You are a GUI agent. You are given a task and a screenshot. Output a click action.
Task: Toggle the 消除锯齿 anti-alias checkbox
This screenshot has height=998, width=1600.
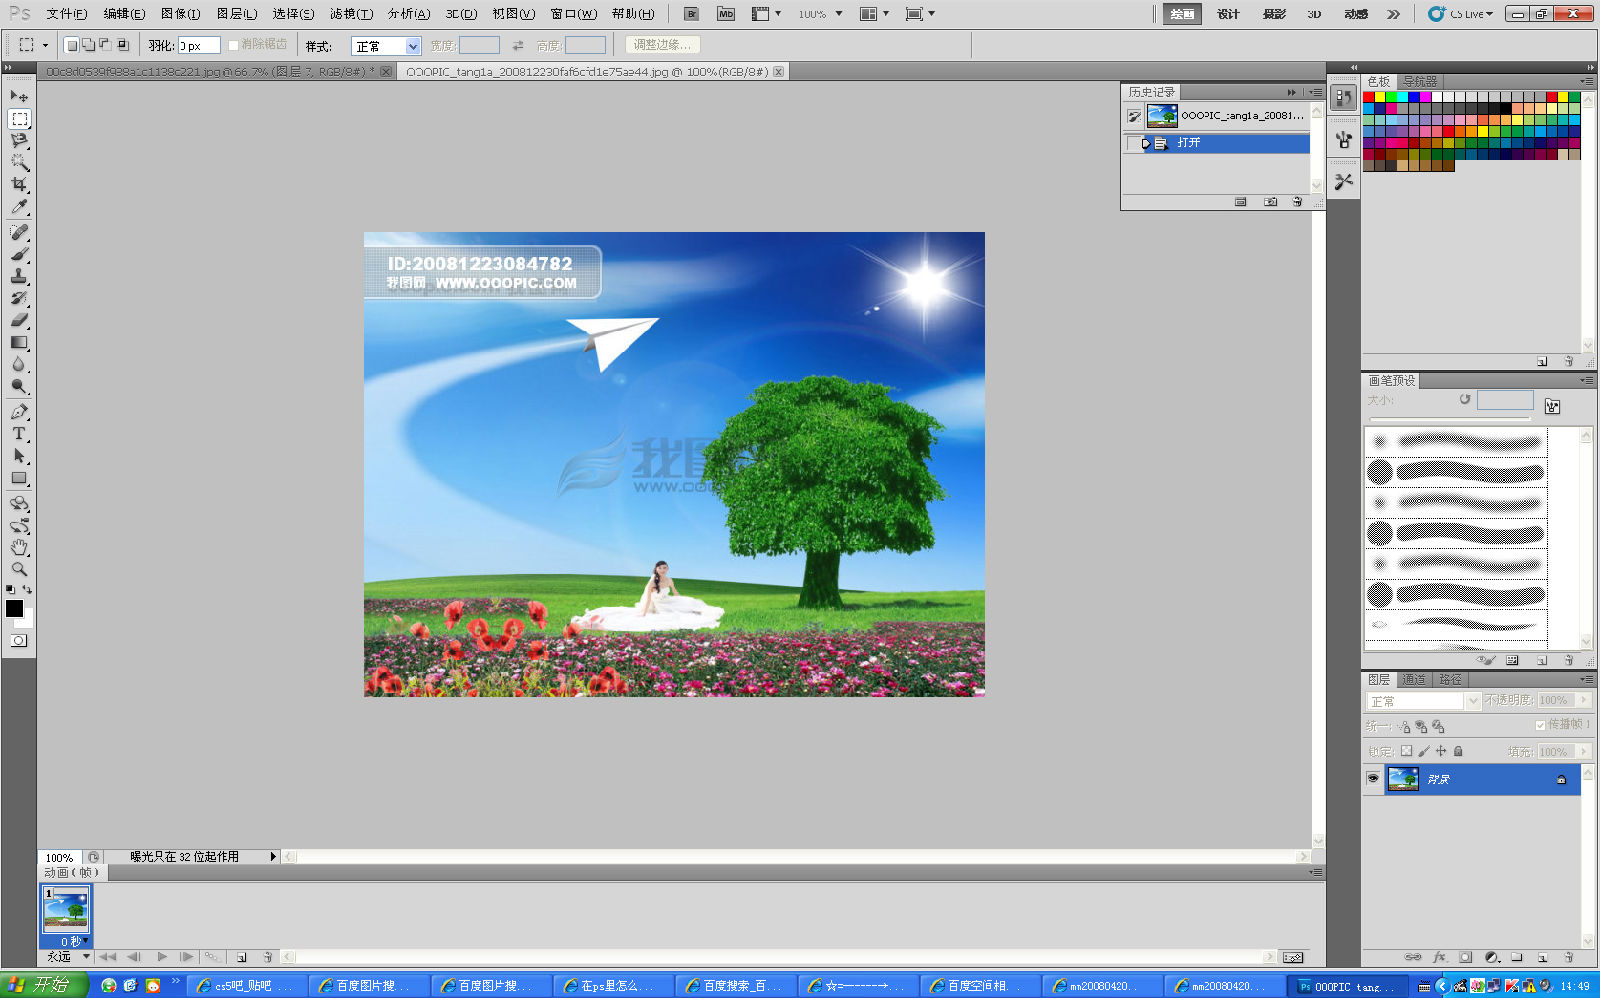(x=233, y=45)
